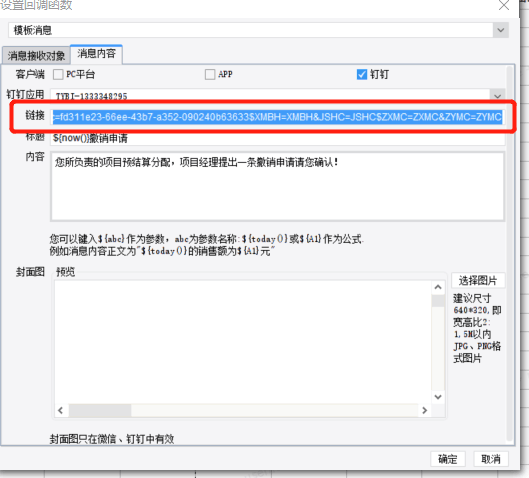The image size is (529, 478).
Task: Click inside the 链接 URL field
Action: [x=278, y=117]
